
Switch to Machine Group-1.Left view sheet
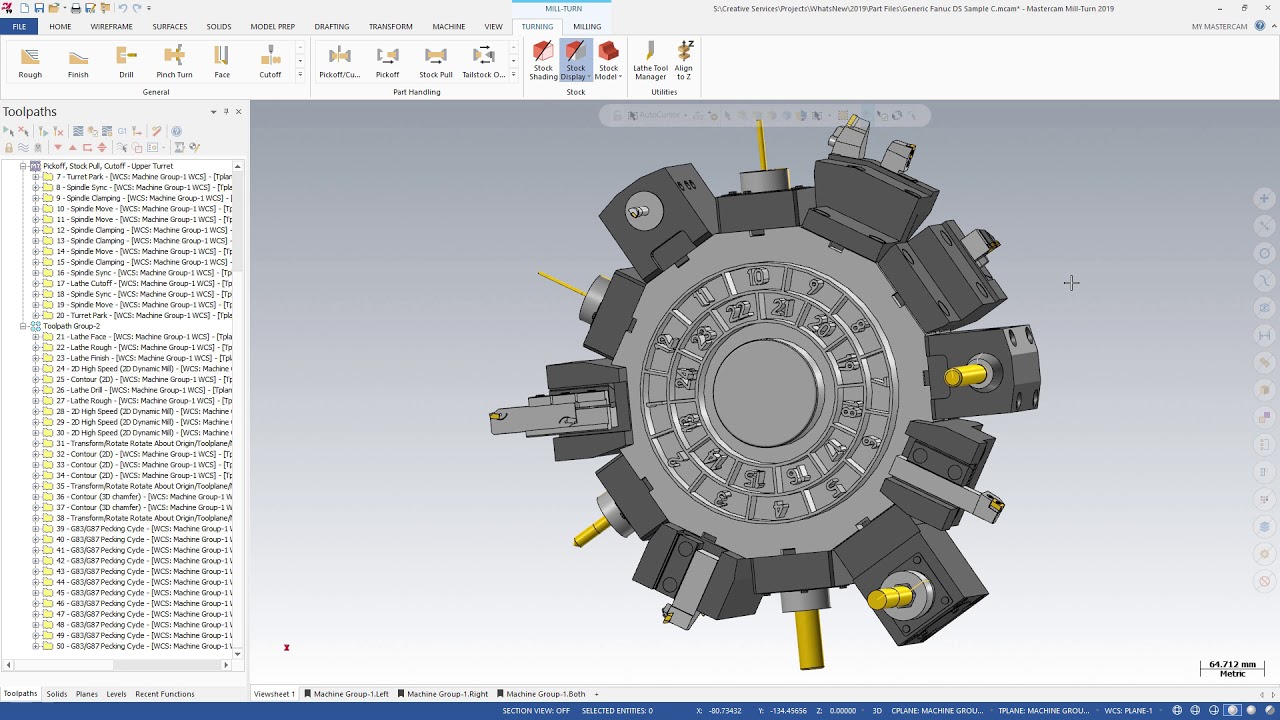pyautogui.click(x=346, y=694)
